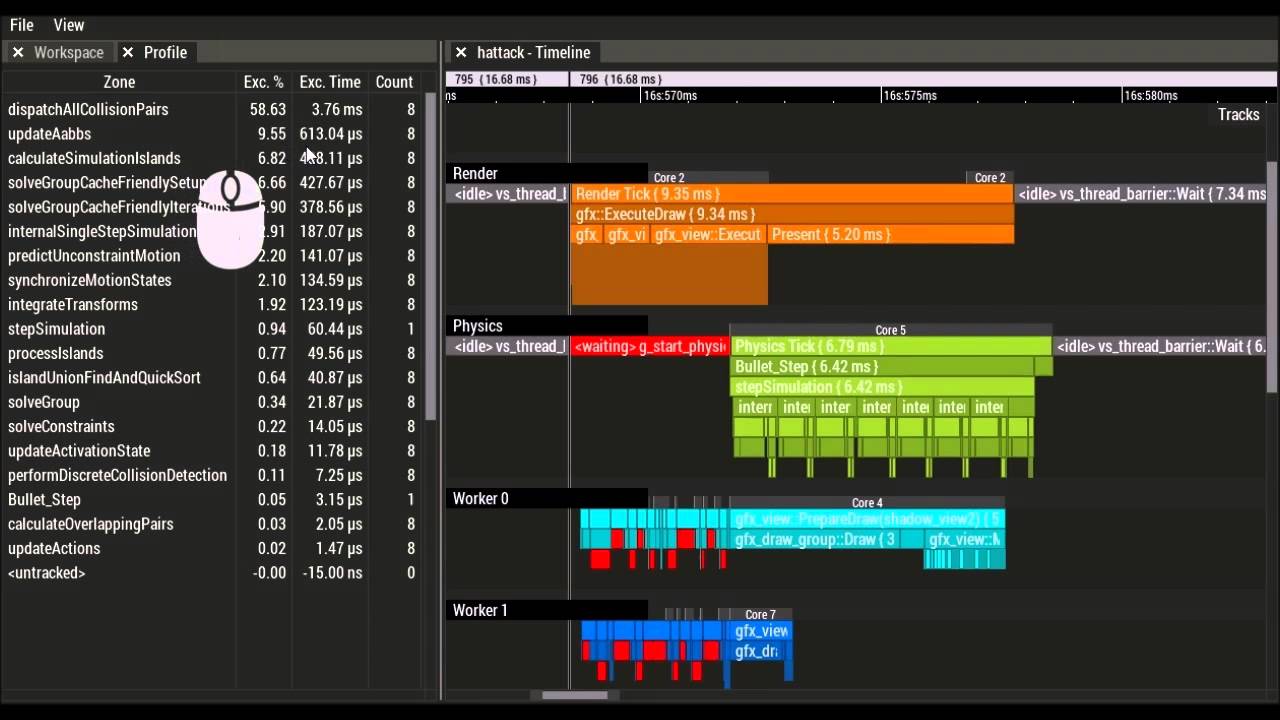The image size is (1280, 720).
Task: Select the synchronizeMotionStates zone row
Action: click(x=212, y=280)
